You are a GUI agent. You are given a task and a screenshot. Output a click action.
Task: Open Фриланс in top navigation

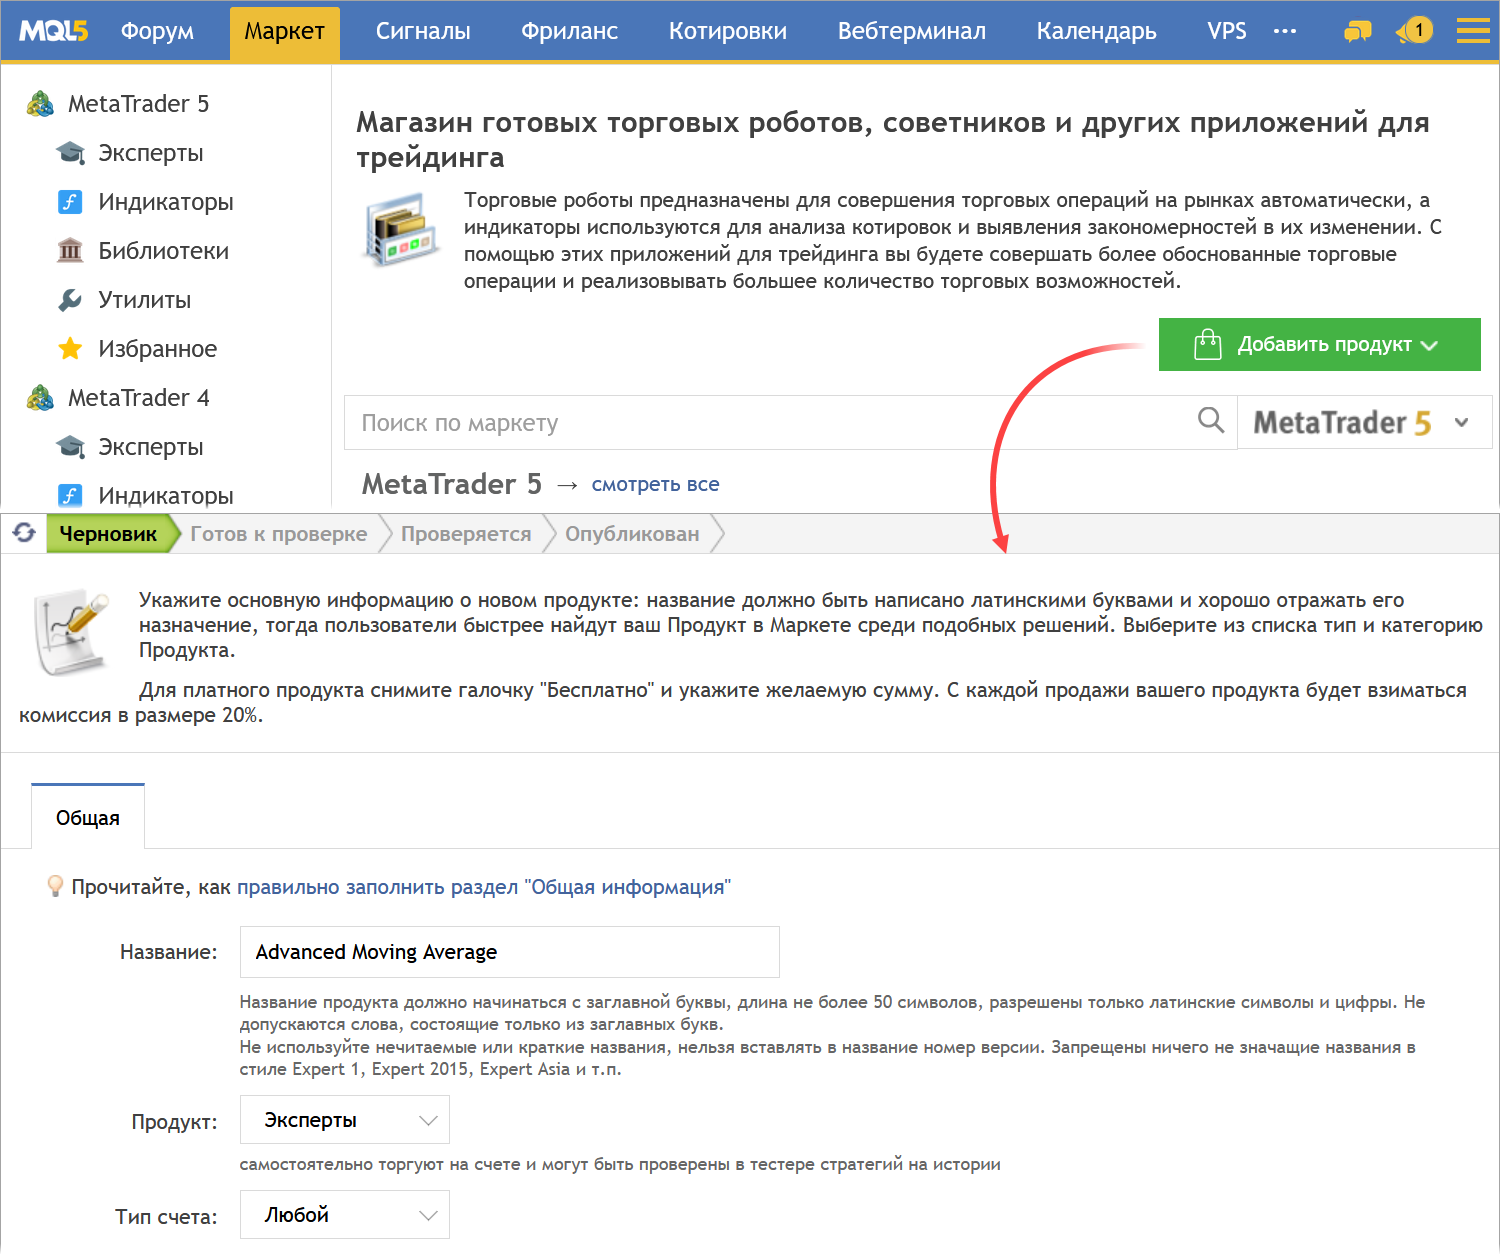pyautogui.click(x=569, y=31)
